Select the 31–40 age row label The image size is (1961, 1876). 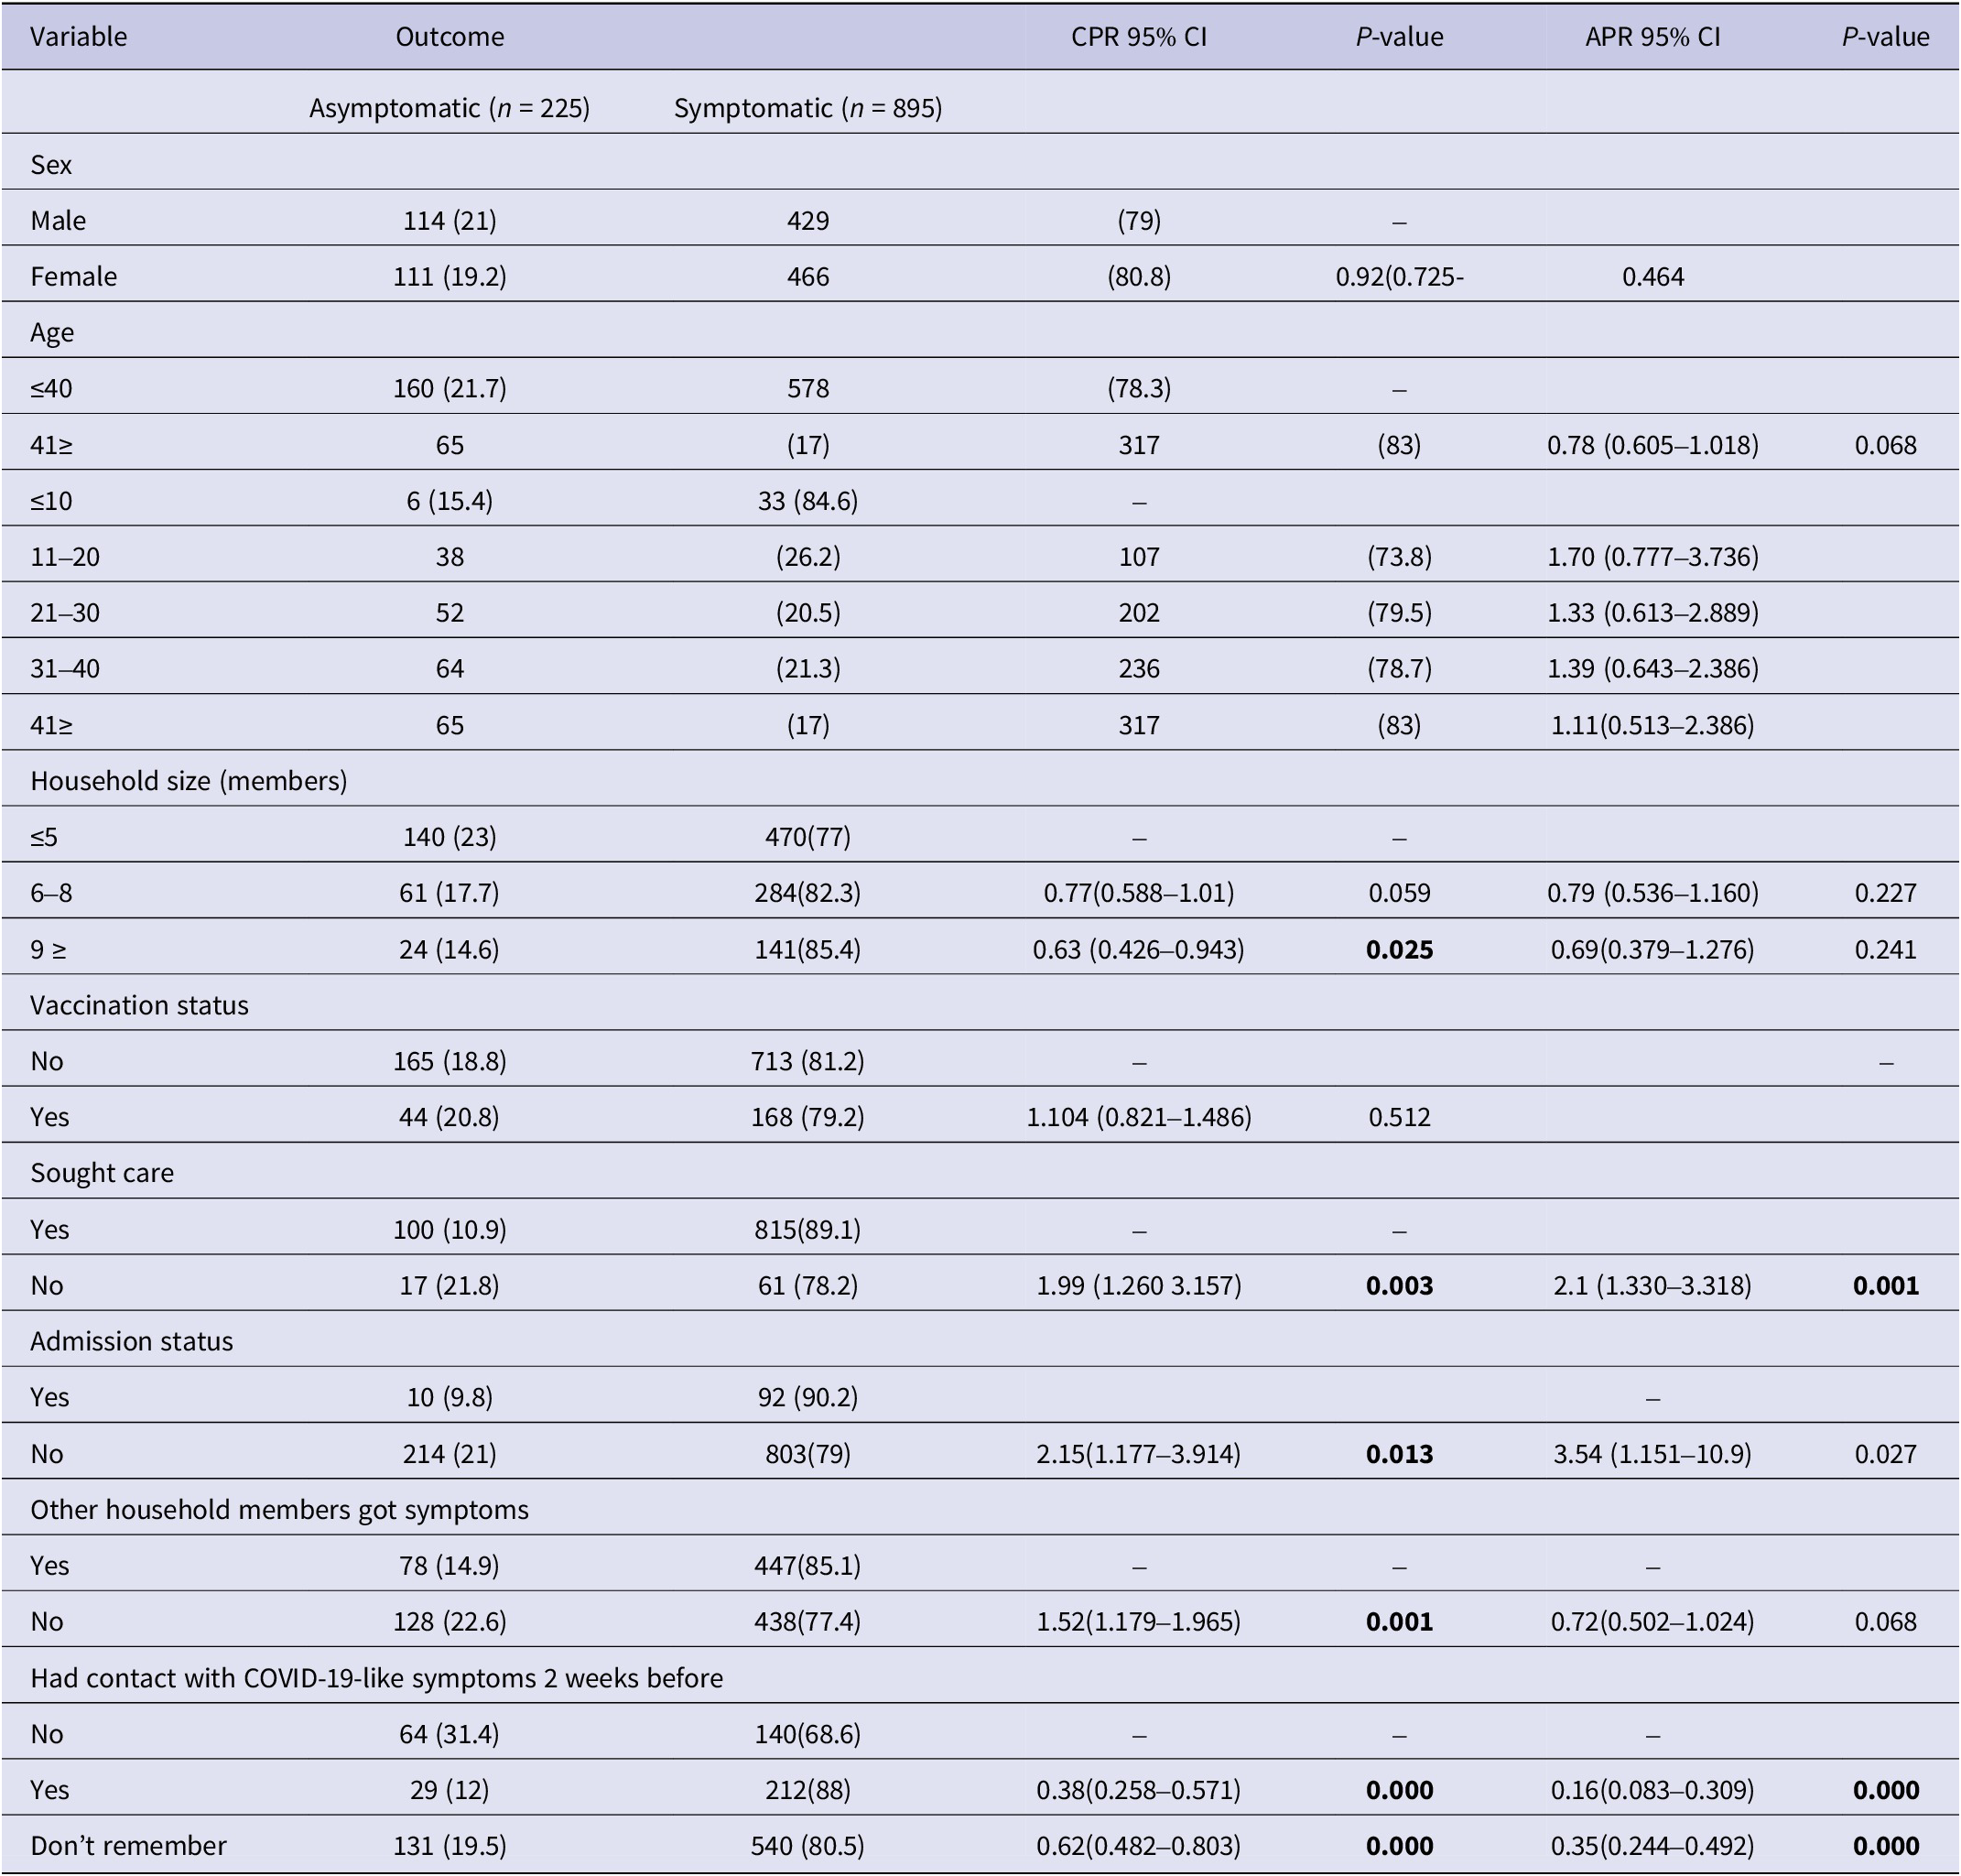pos(65,669)
